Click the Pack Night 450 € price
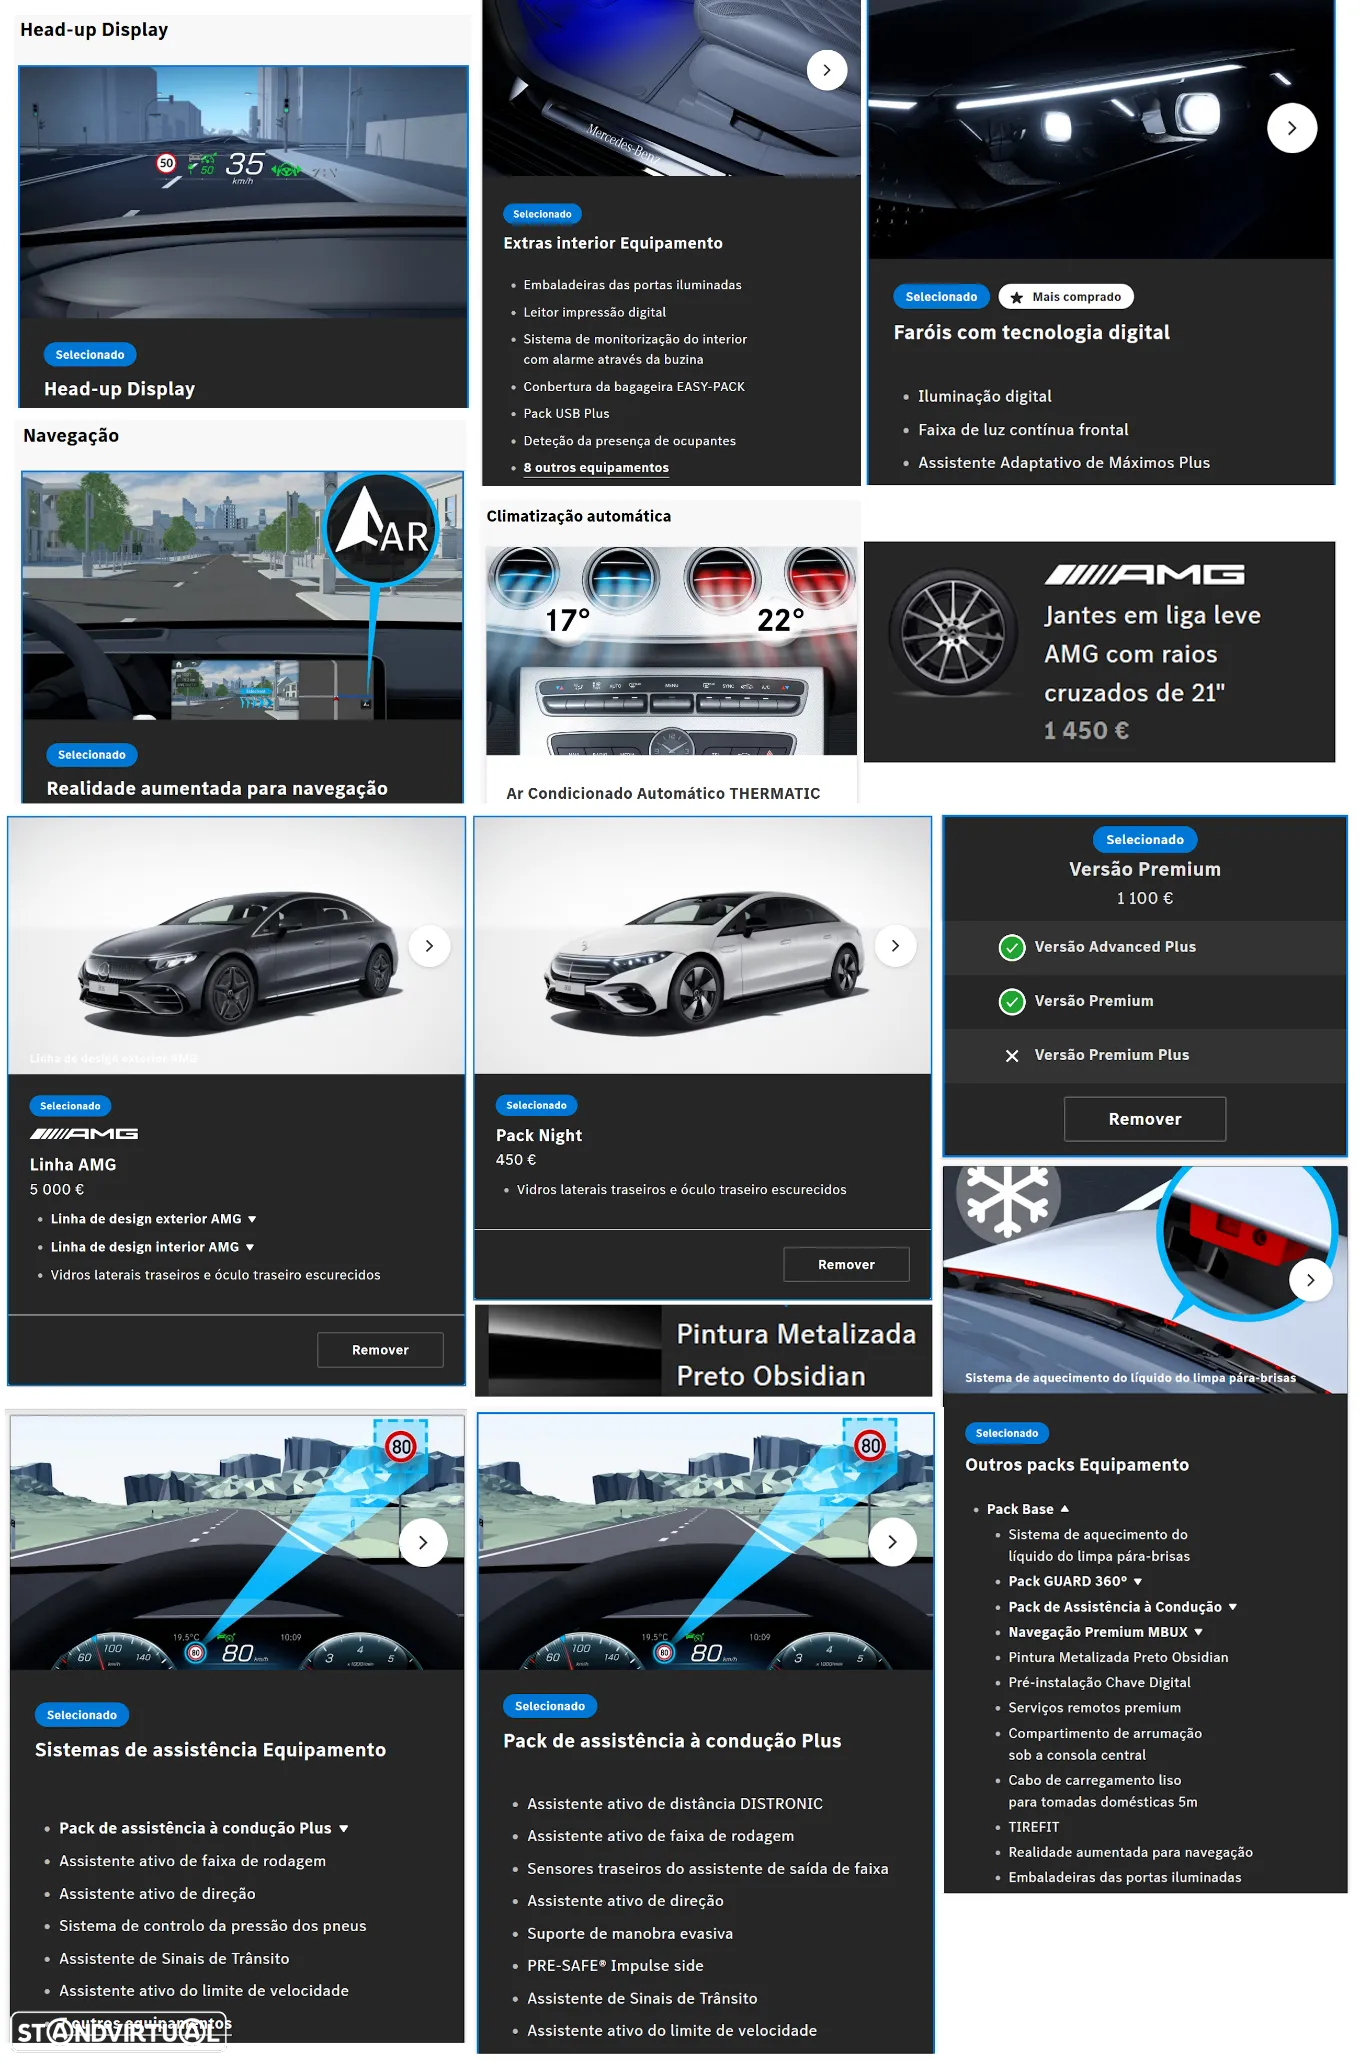 pos(516,1160)
